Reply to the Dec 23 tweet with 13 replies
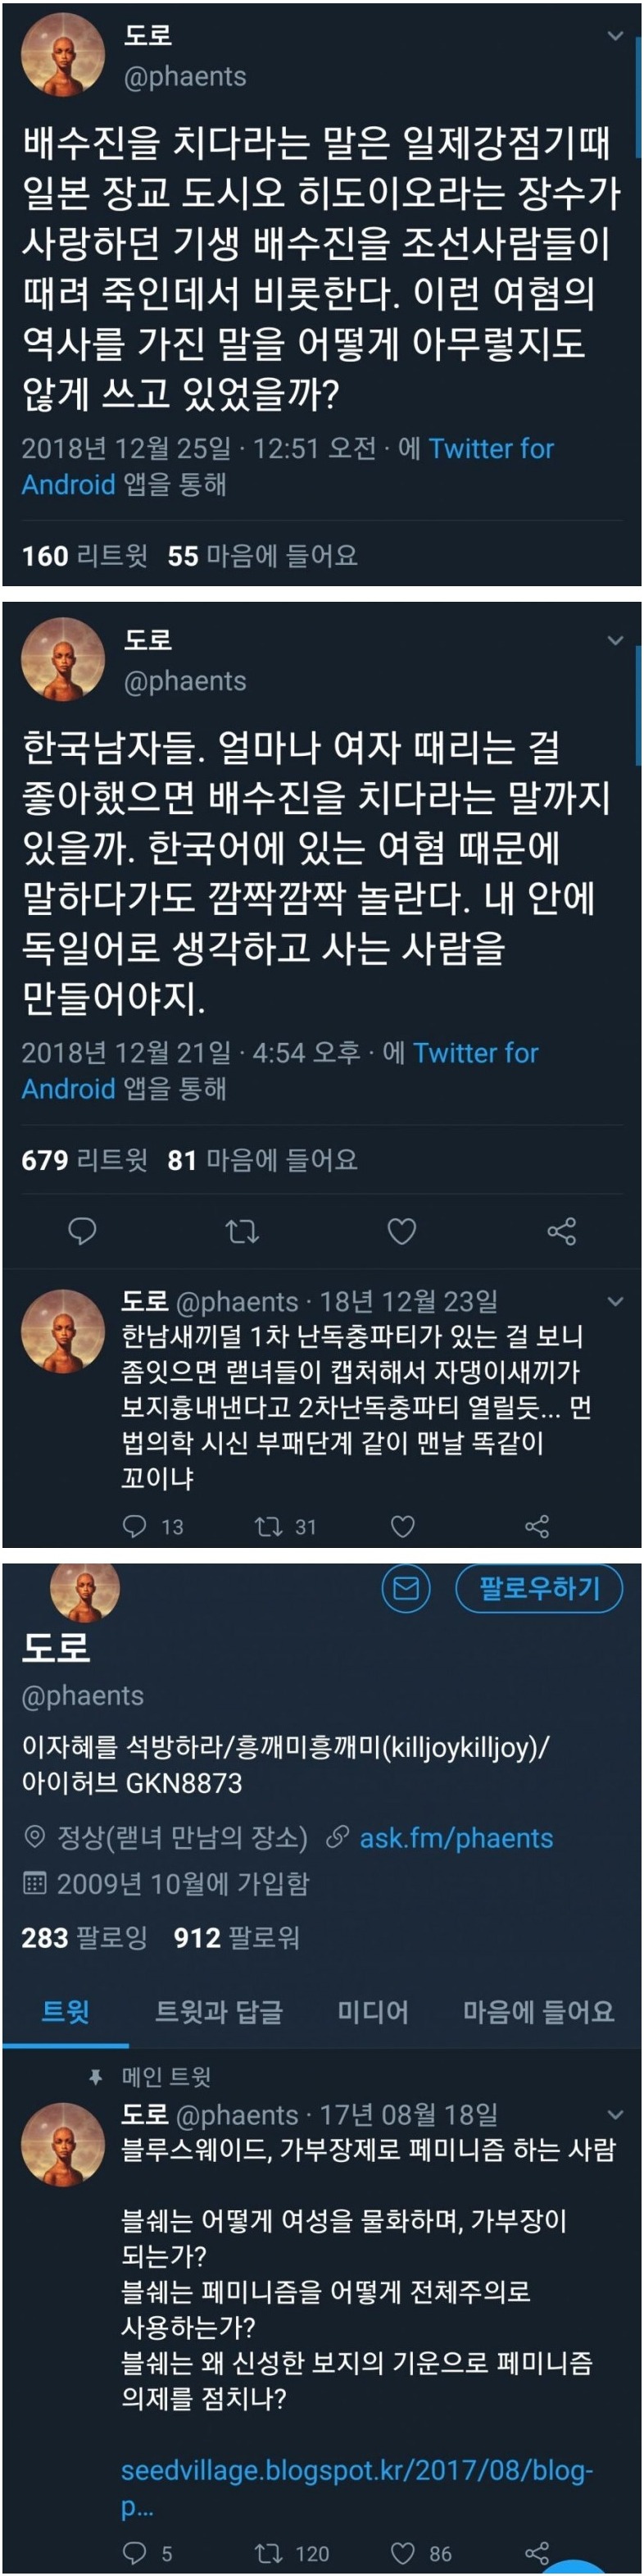This screenshot has height=2576, width=644. tap(134, 1525)
